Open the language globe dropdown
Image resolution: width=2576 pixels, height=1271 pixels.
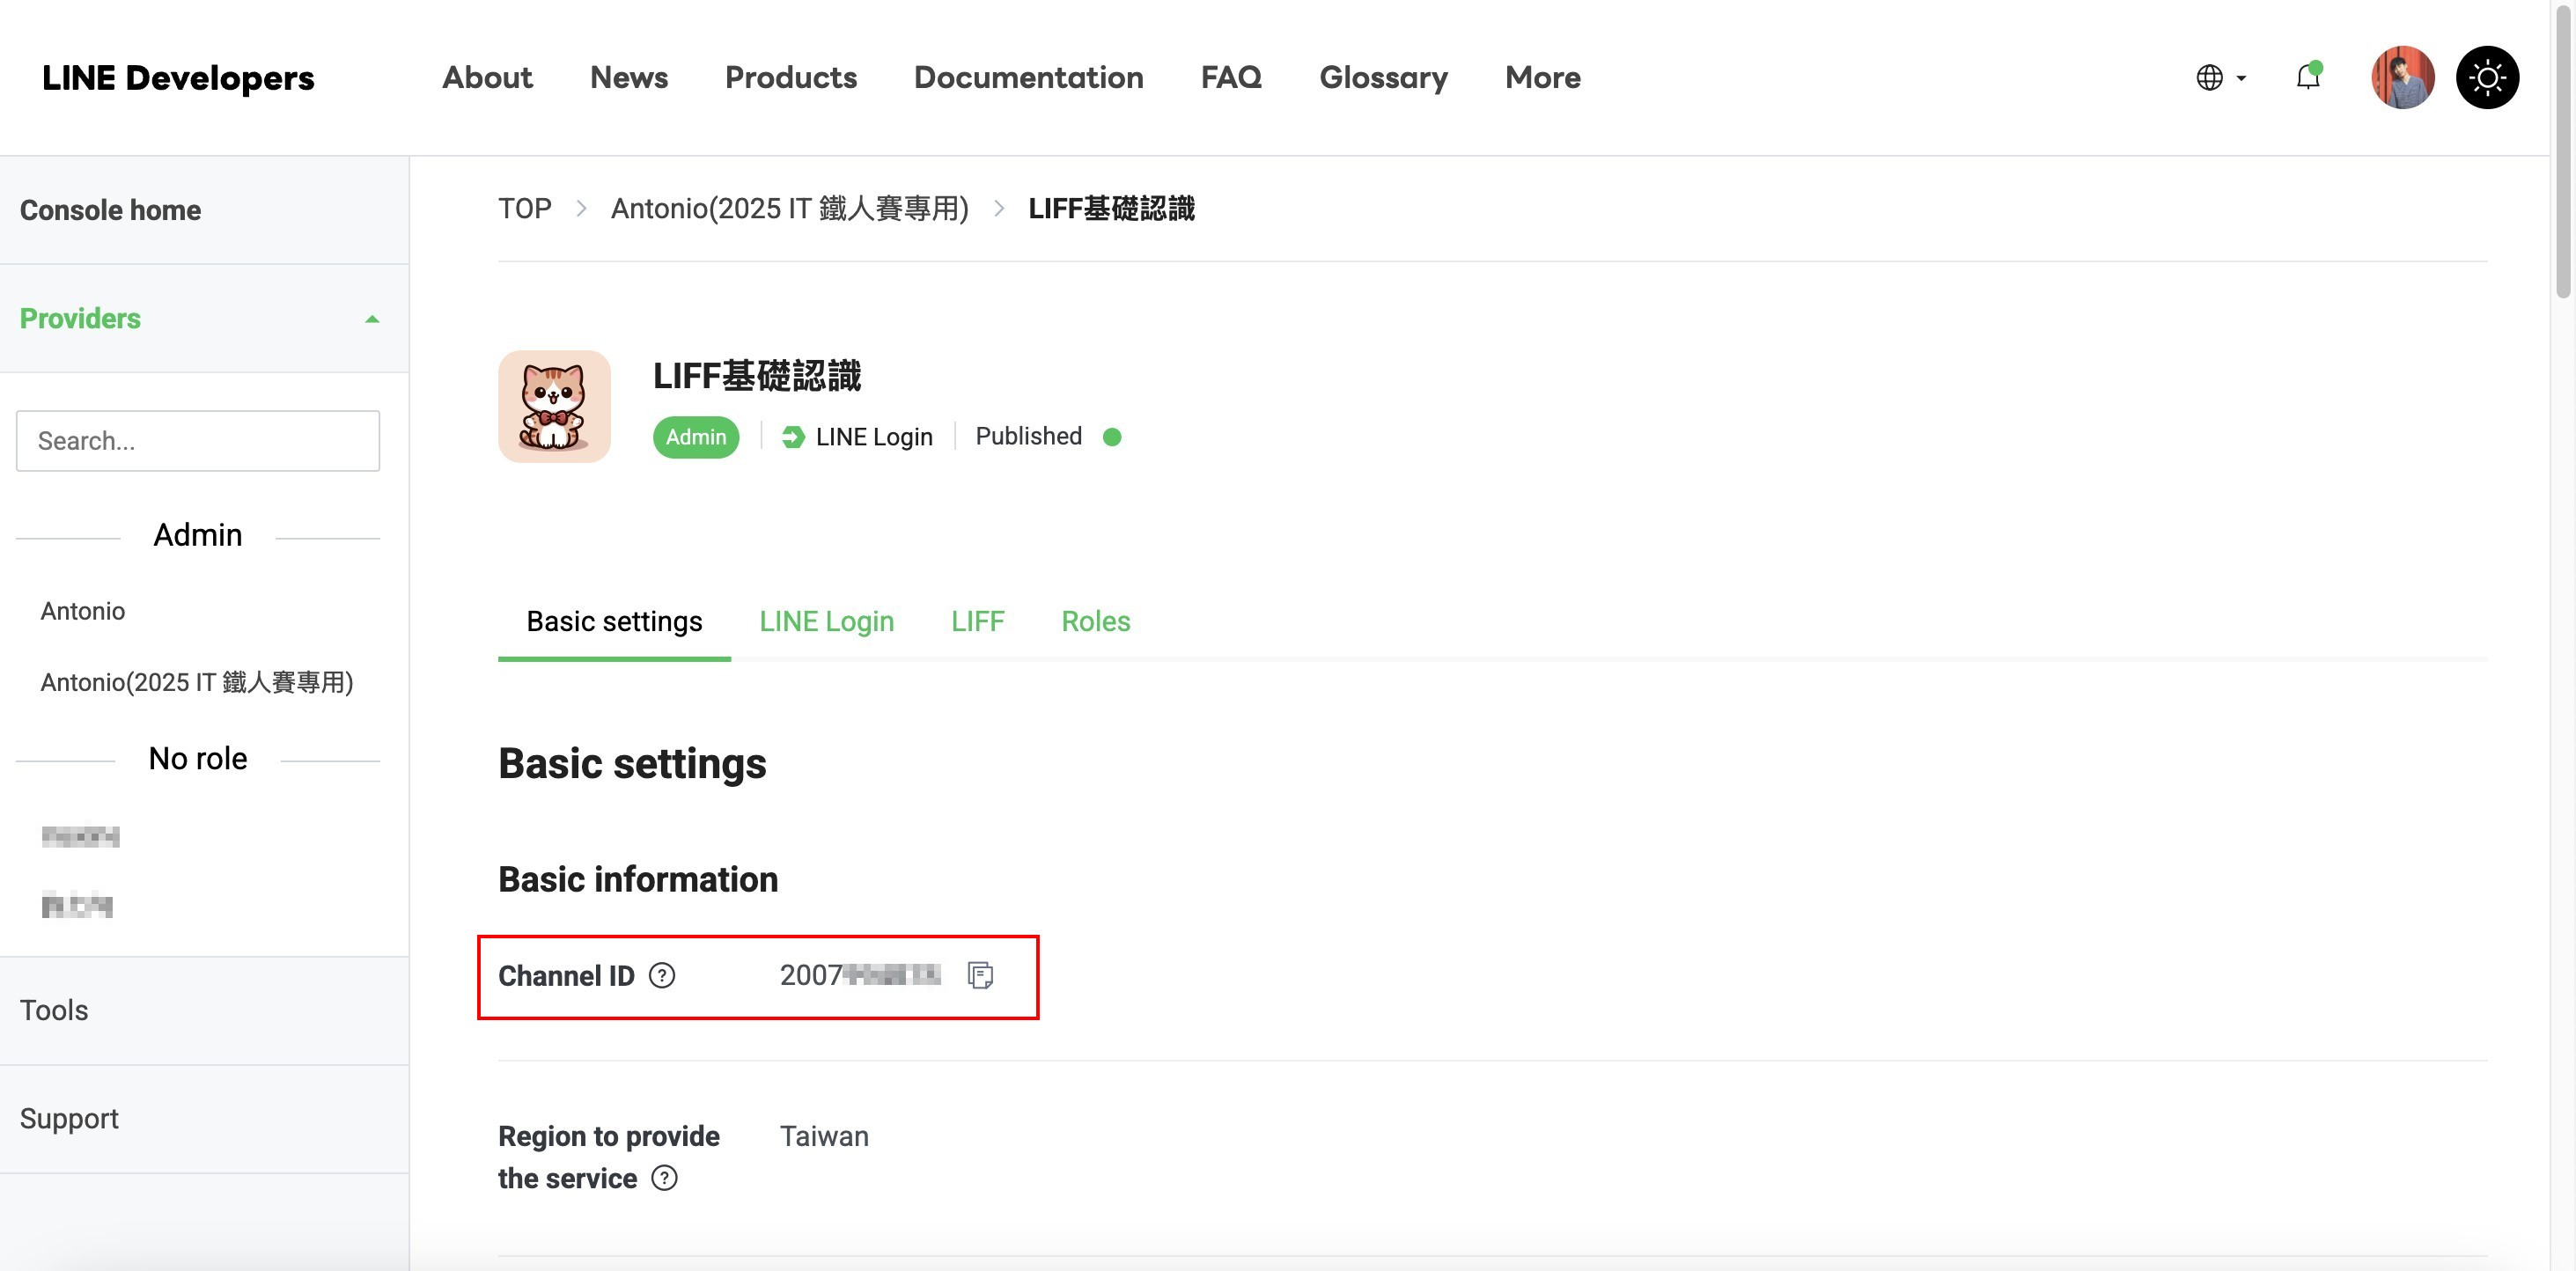click(x=2220, y=77)
